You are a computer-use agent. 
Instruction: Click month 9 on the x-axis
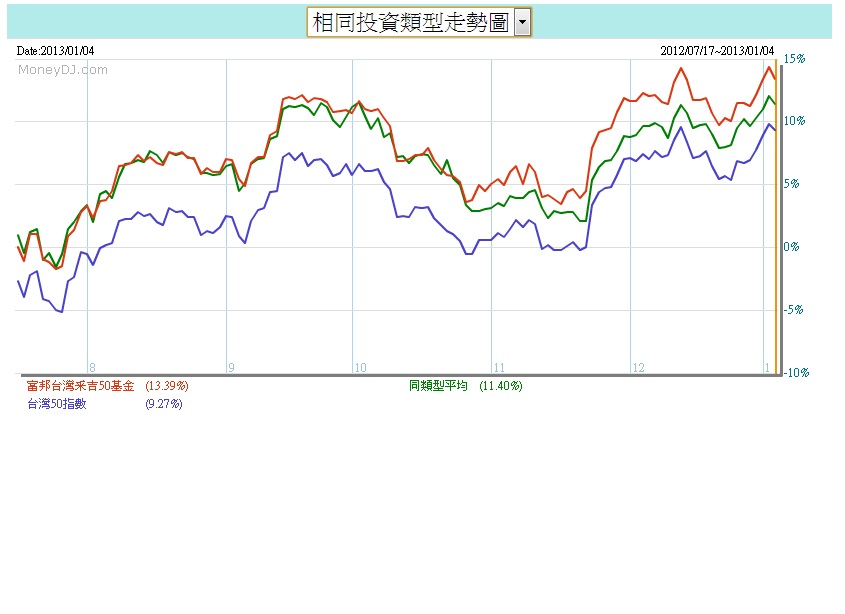[x=231, y=368]
